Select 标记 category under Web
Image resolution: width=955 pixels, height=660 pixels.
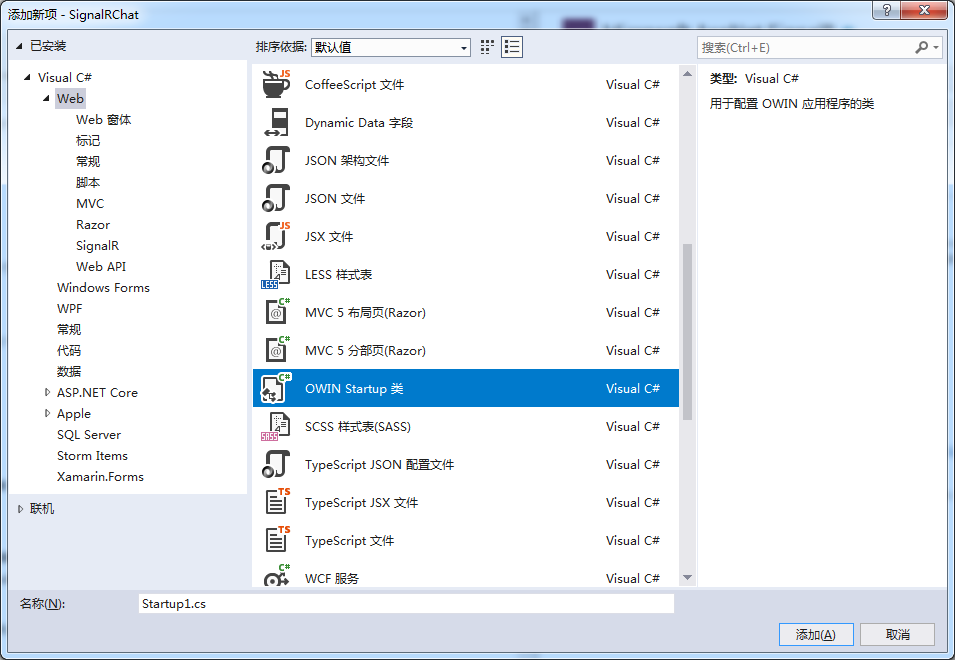88,141
